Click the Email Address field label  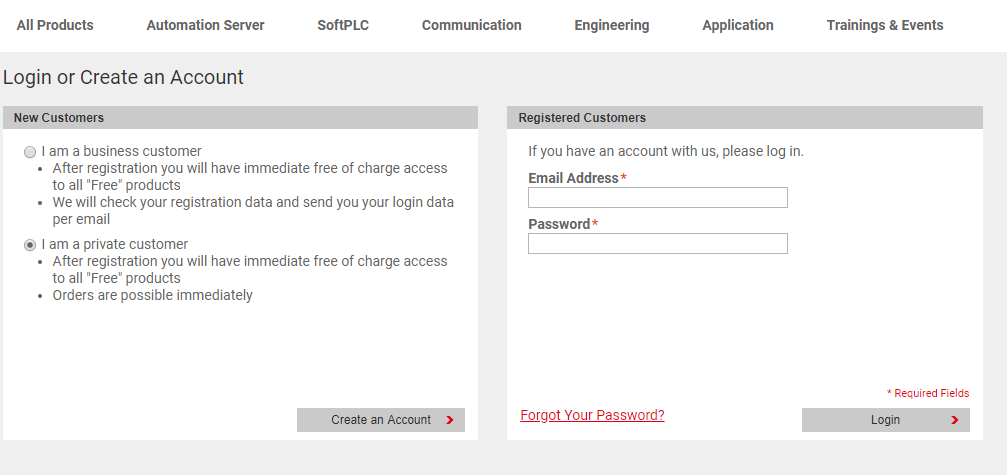point(573,178)
